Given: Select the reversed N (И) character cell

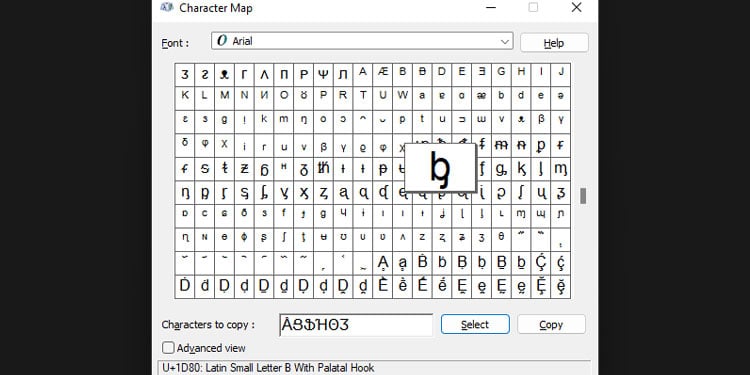Looking at the screenshot, I should pyautogui.click(x=264, y=98).
